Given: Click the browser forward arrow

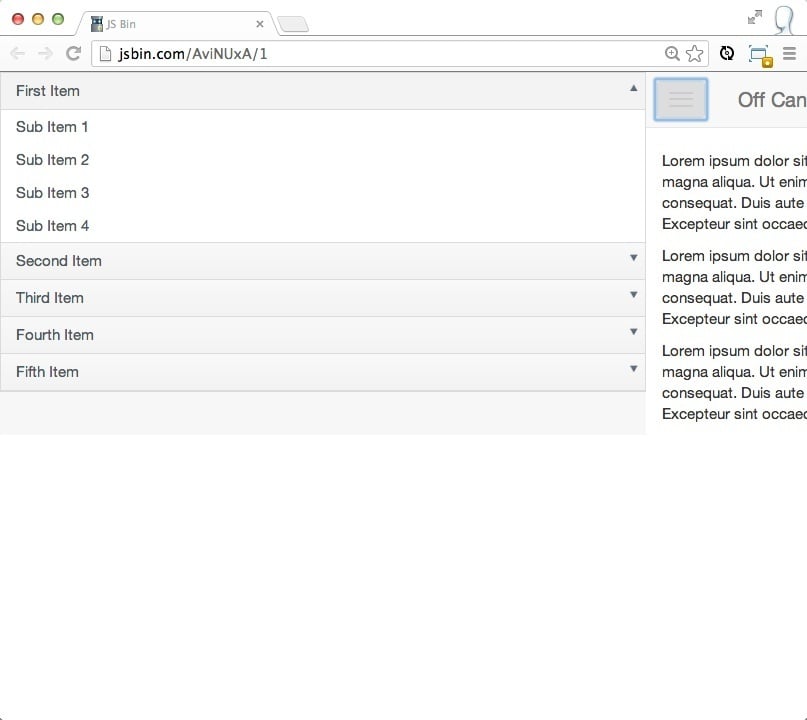Looking at the screenshot, I should pos(45,54).
